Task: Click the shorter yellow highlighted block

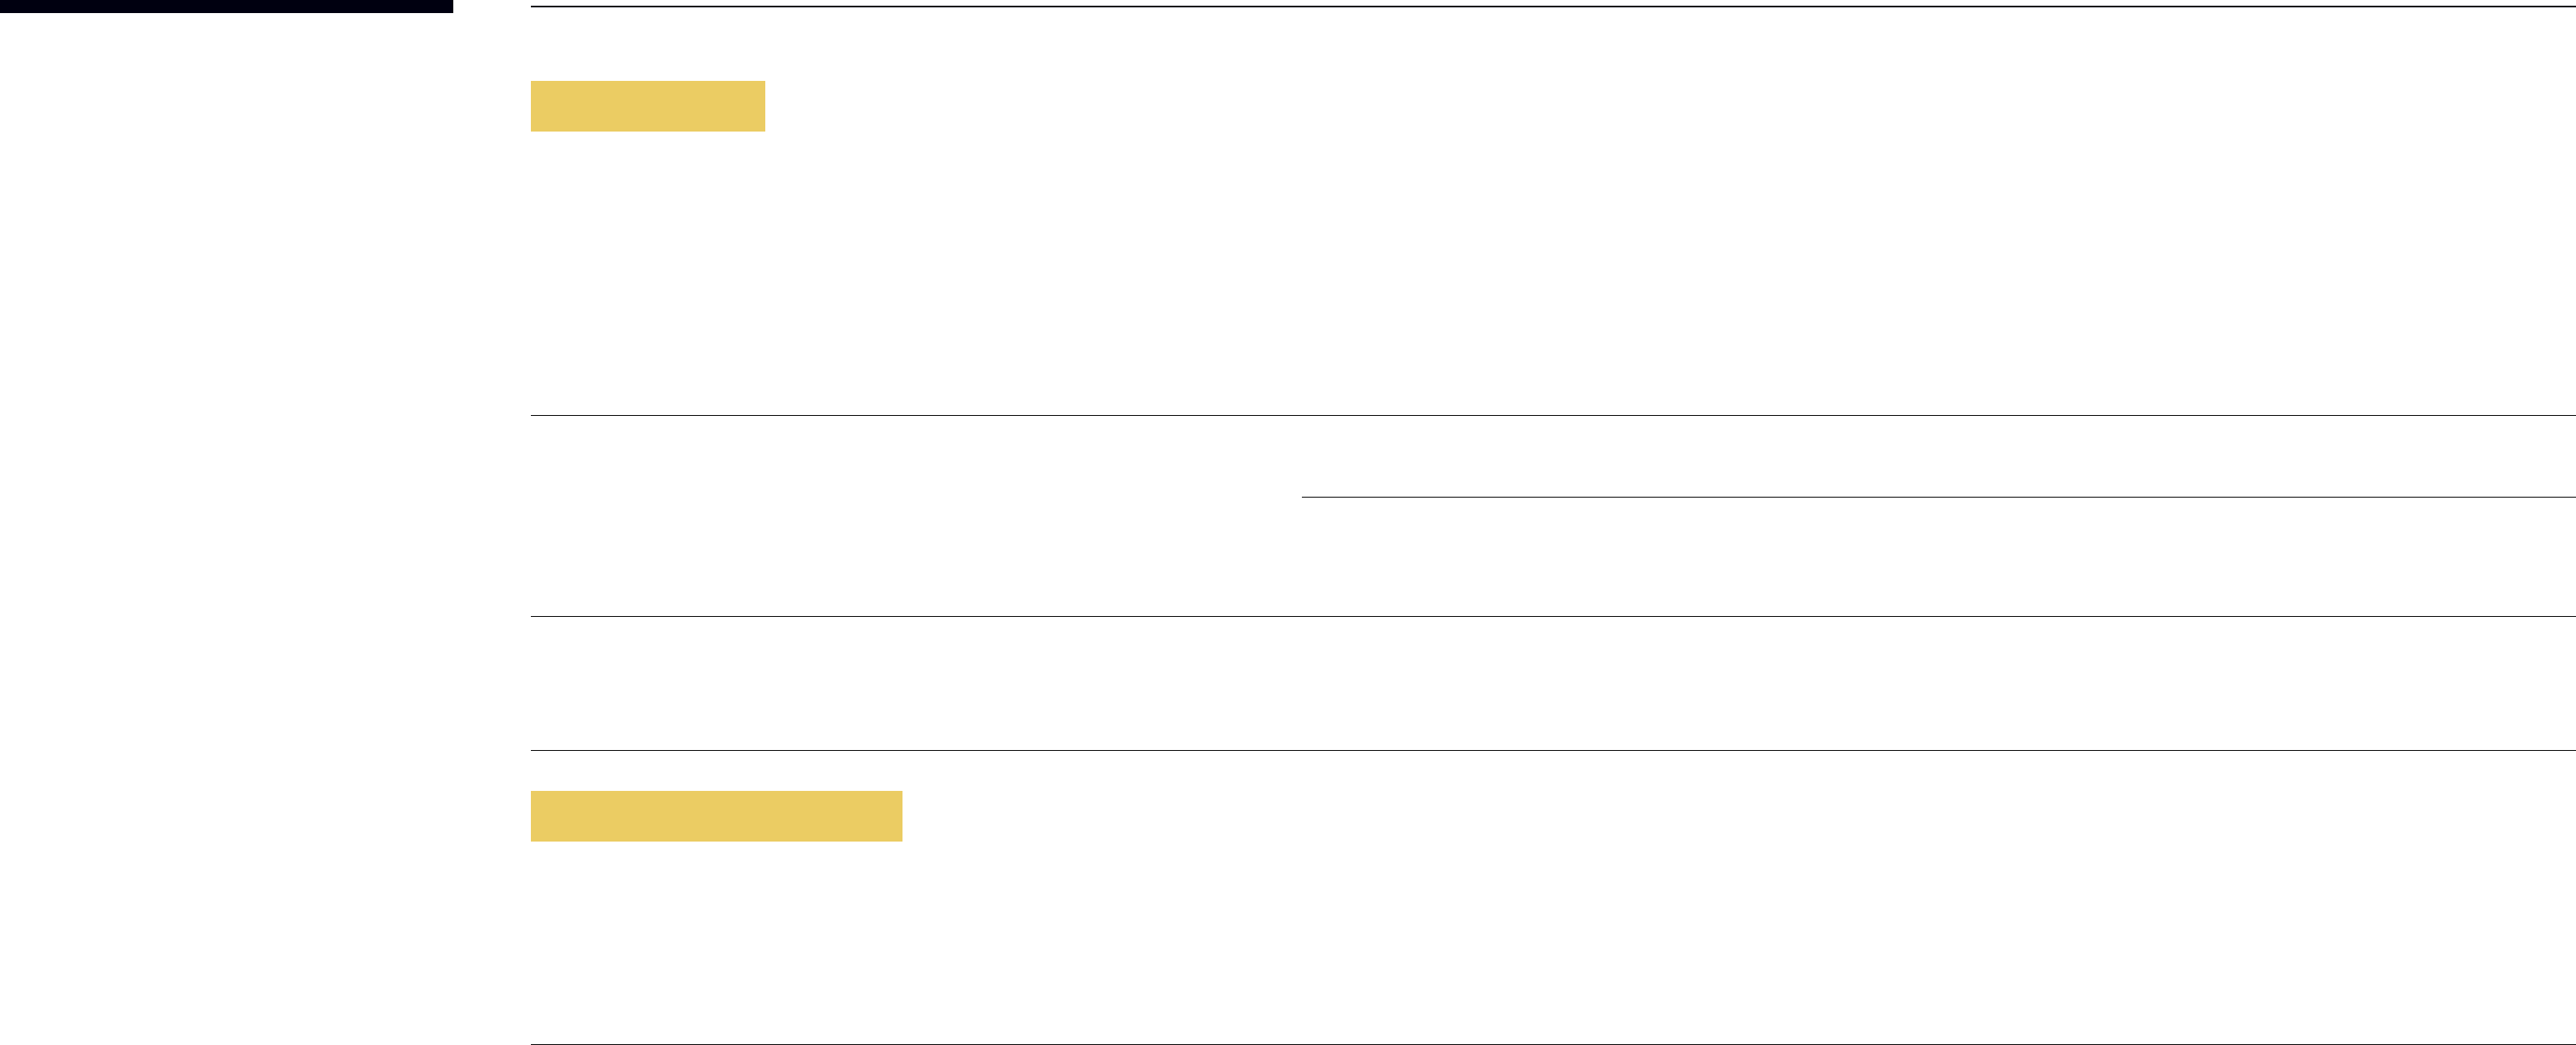Action: [648, 106]
